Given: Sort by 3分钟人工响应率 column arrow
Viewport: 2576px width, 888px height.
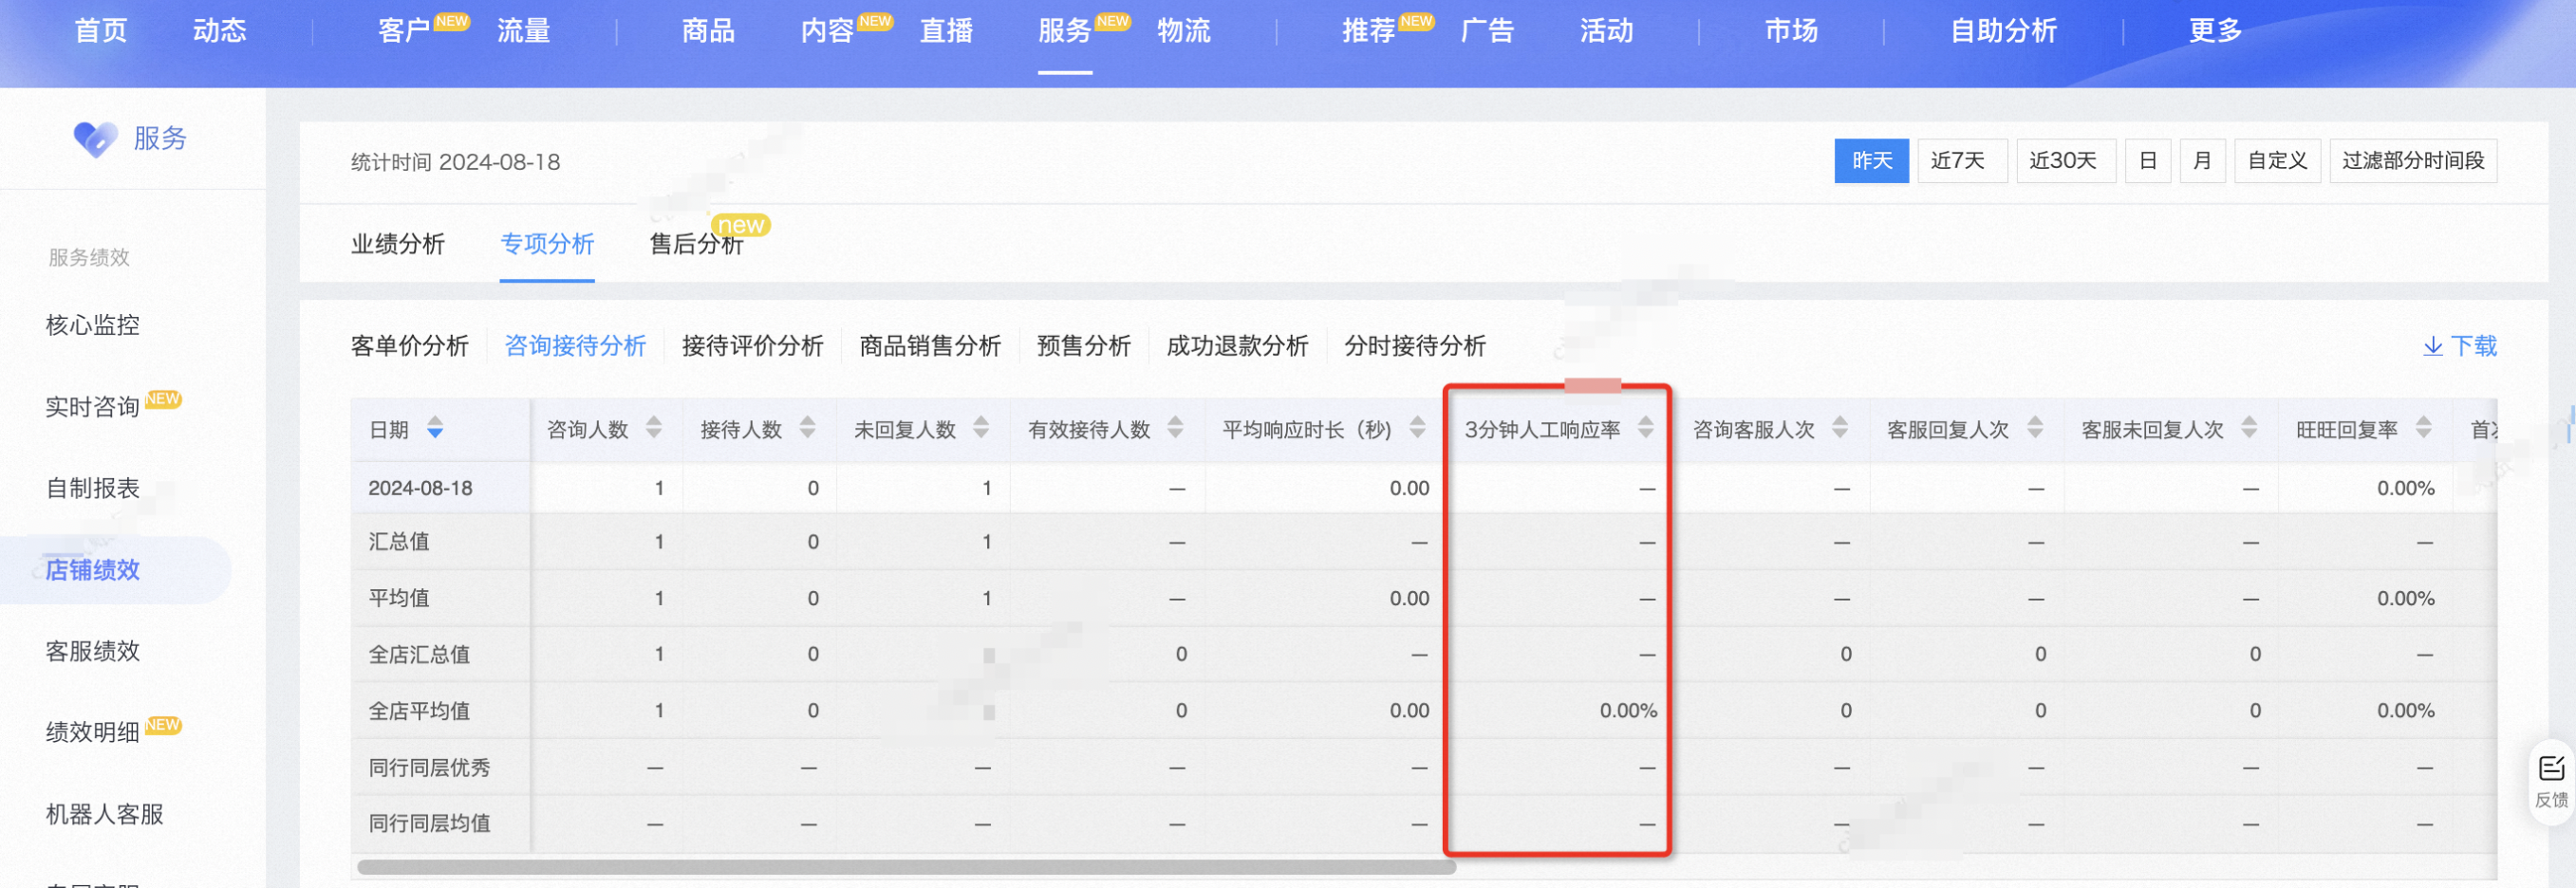Looking at the screenshot, I should [1646, 428].
